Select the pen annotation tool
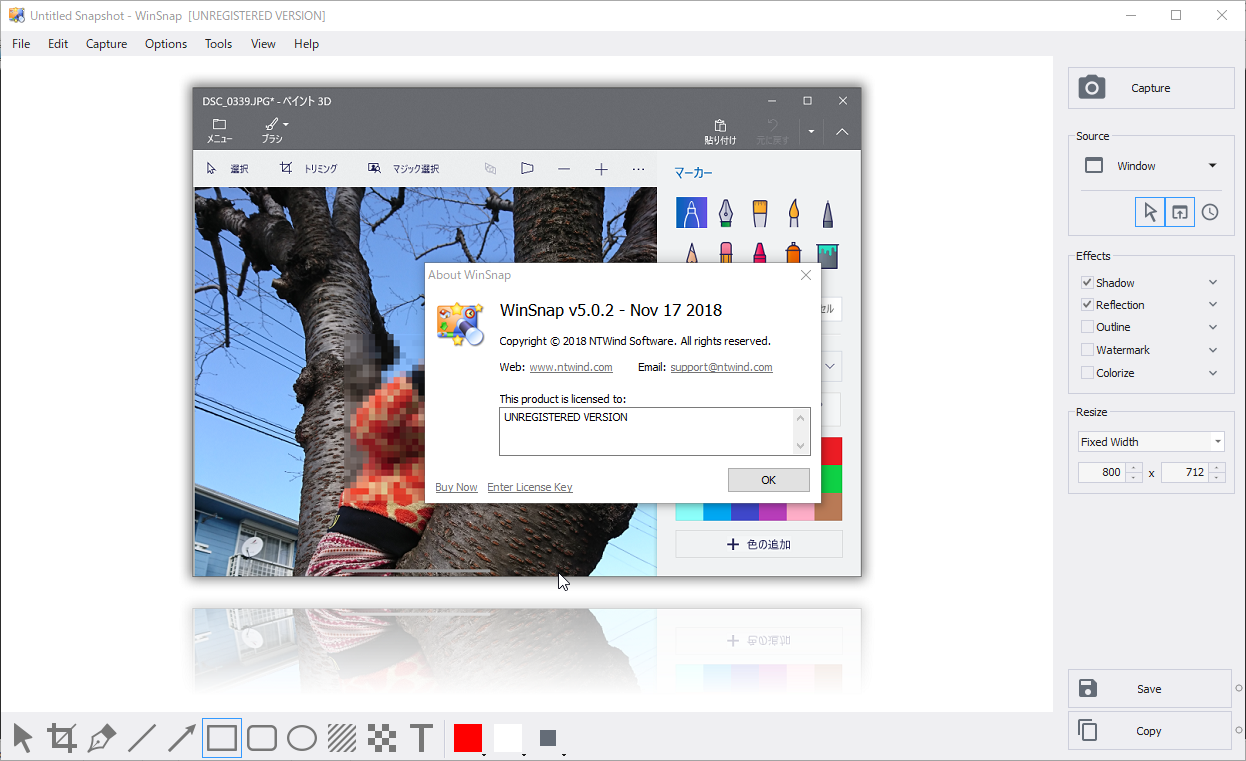 pyautogui.click(x=101, y=737)
